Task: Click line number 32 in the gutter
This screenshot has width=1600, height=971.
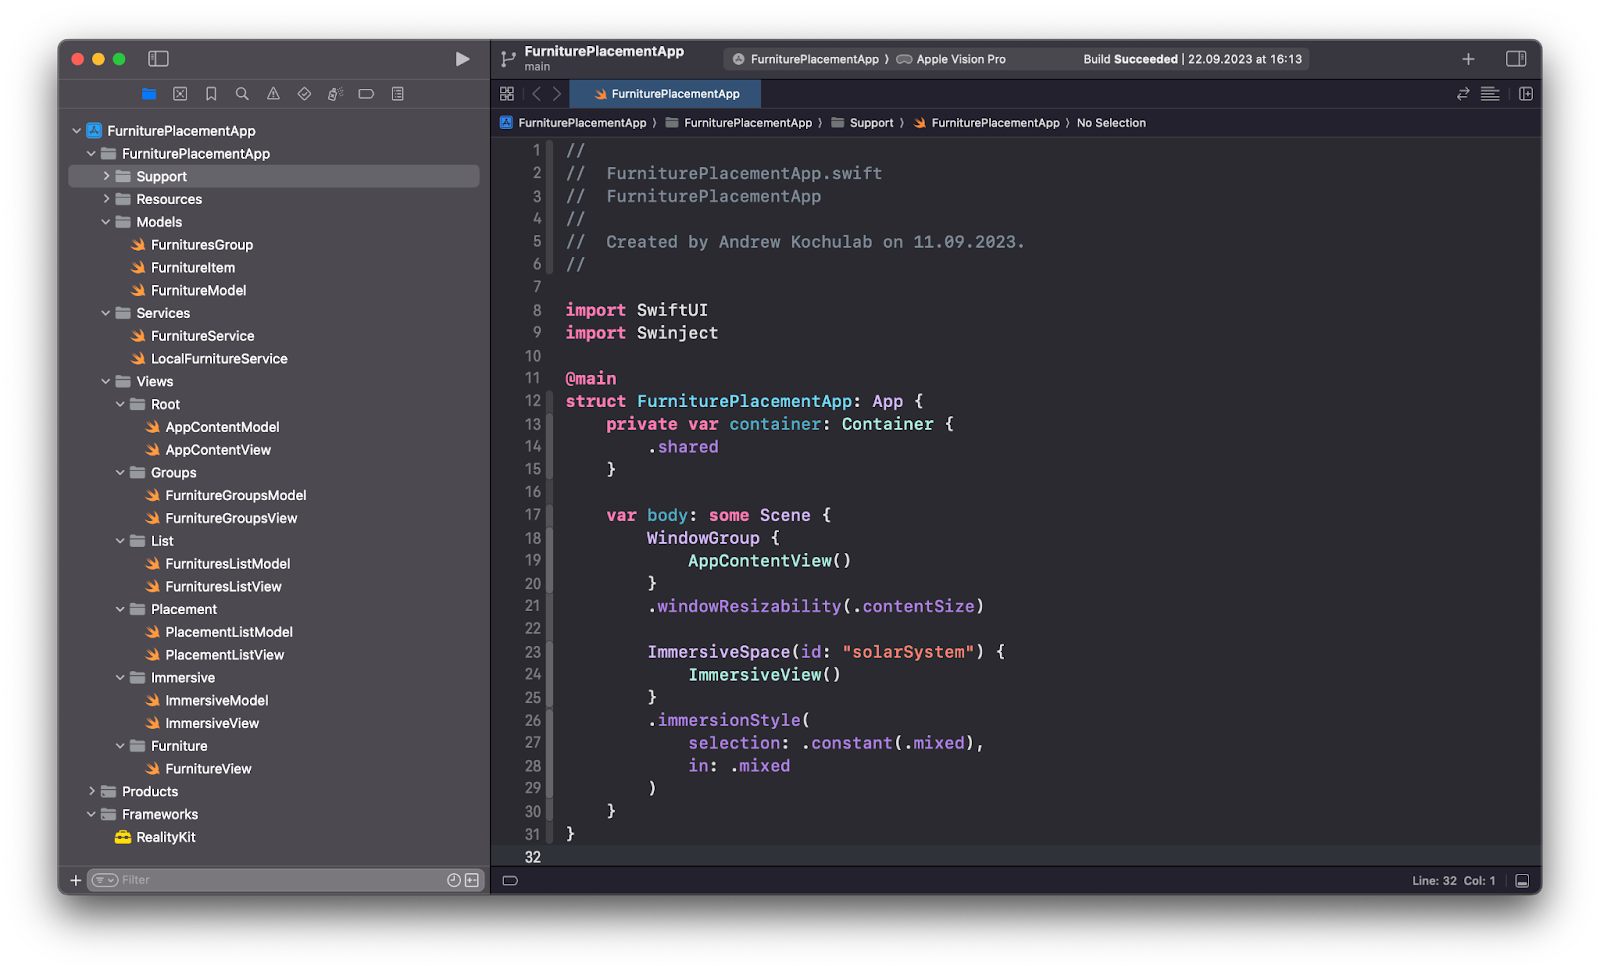Action: [533, 857]
